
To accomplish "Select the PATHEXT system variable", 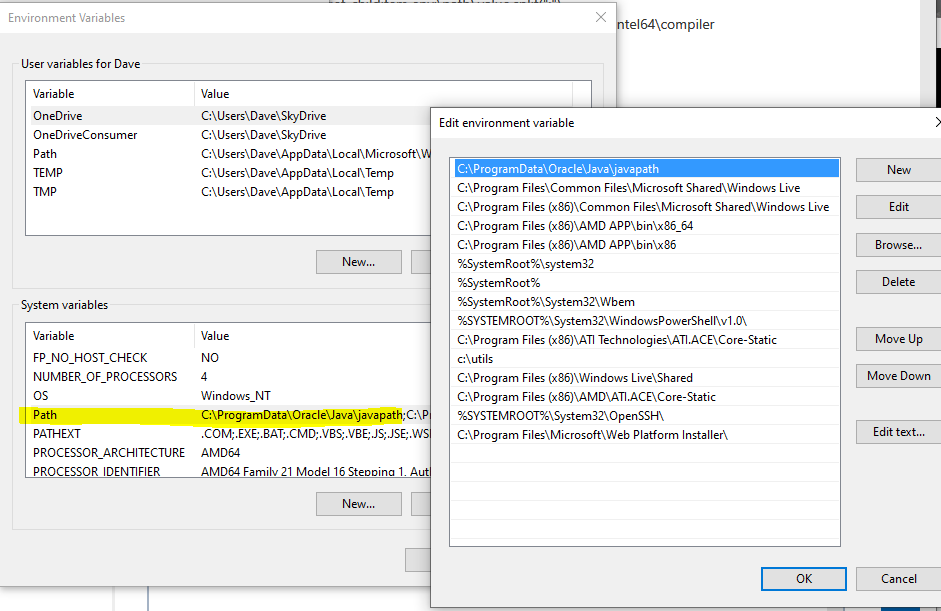I will 56,434.
